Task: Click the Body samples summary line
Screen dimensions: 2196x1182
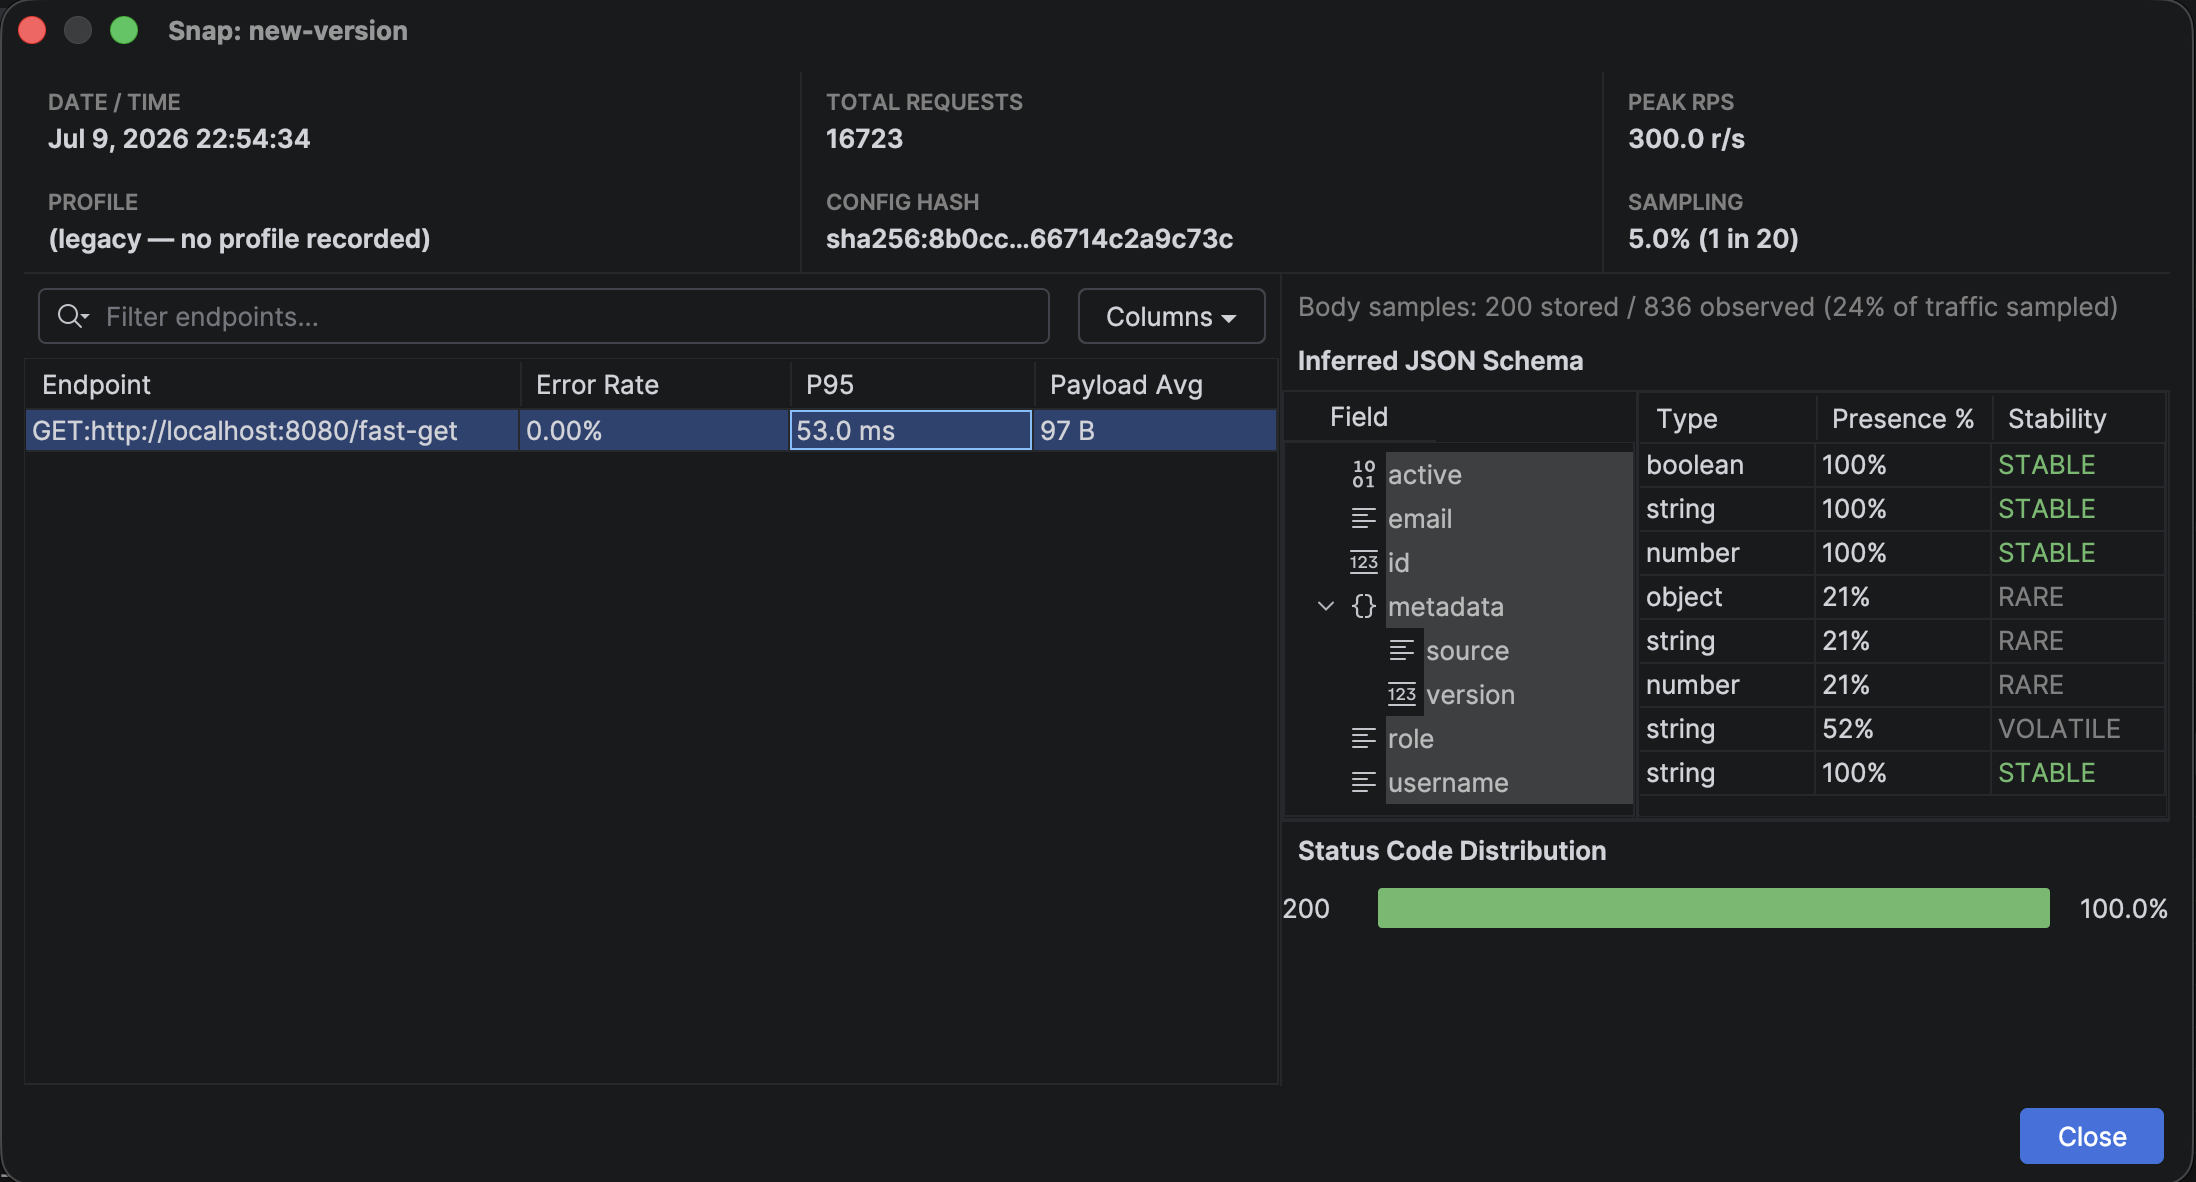Action: (1708, 307)
